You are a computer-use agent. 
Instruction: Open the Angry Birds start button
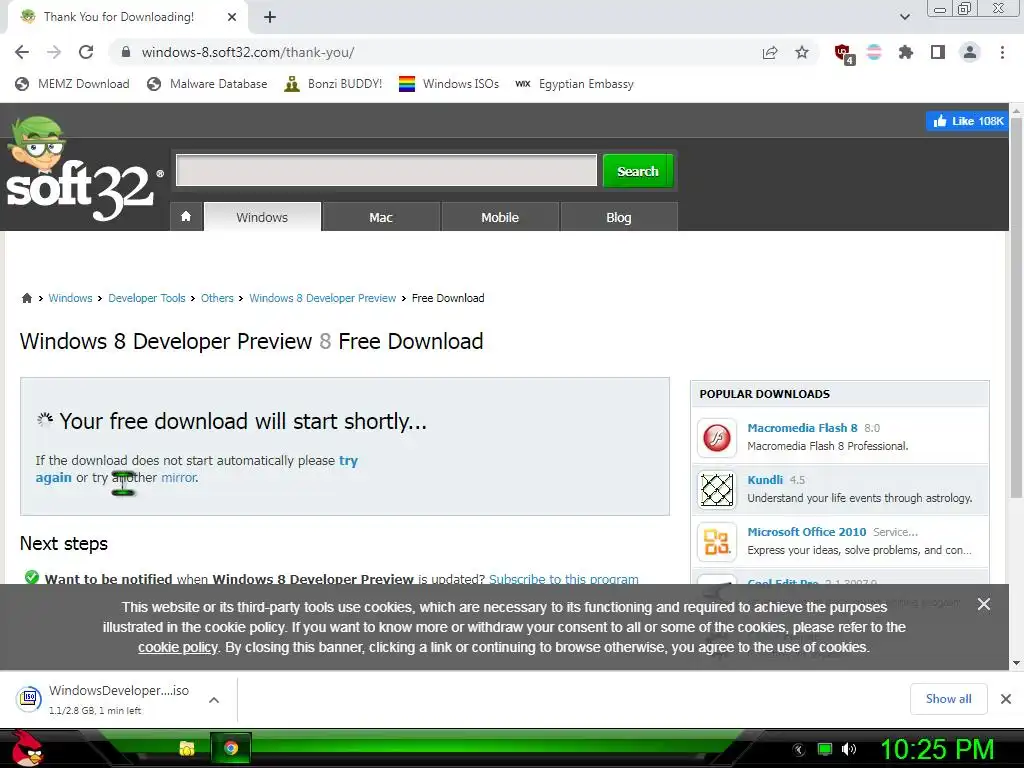[27, 748]
